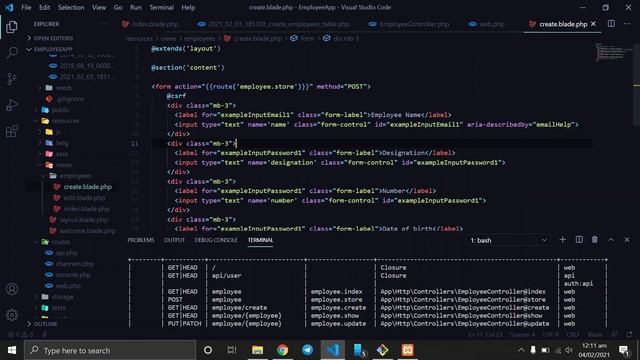
Task: Open create.blade.php in the file tree
Action: (88, 187)
